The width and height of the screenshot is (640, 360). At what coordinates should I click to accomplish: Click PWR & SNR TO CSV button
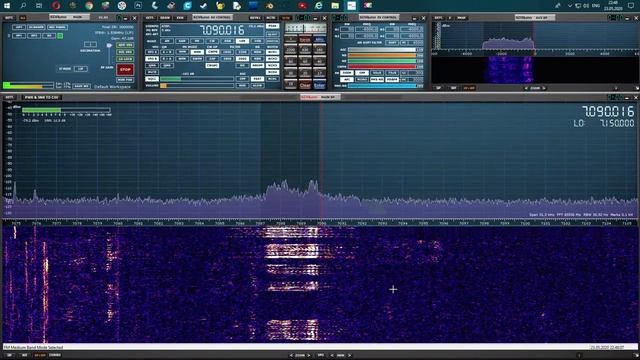[42, 97]
